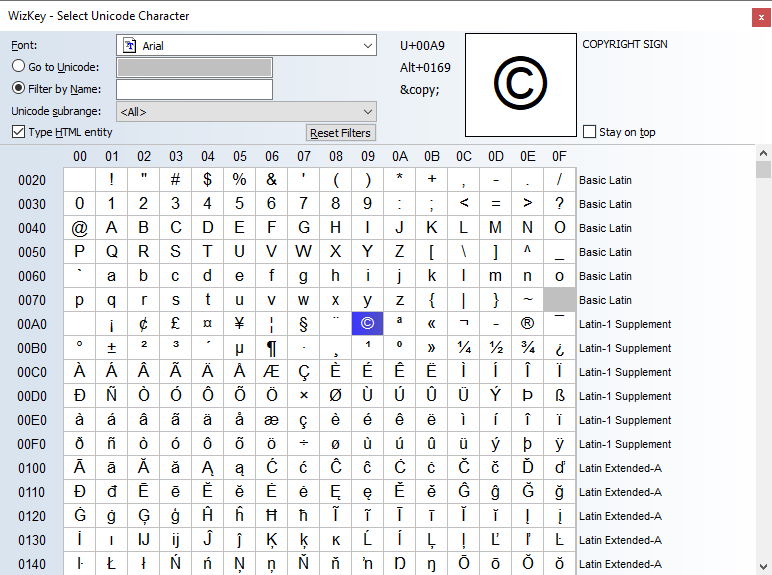Select the Go to Unicode radio button
Image resolution: width=772 pixels, height=575 pixels.
coord(18,66)
